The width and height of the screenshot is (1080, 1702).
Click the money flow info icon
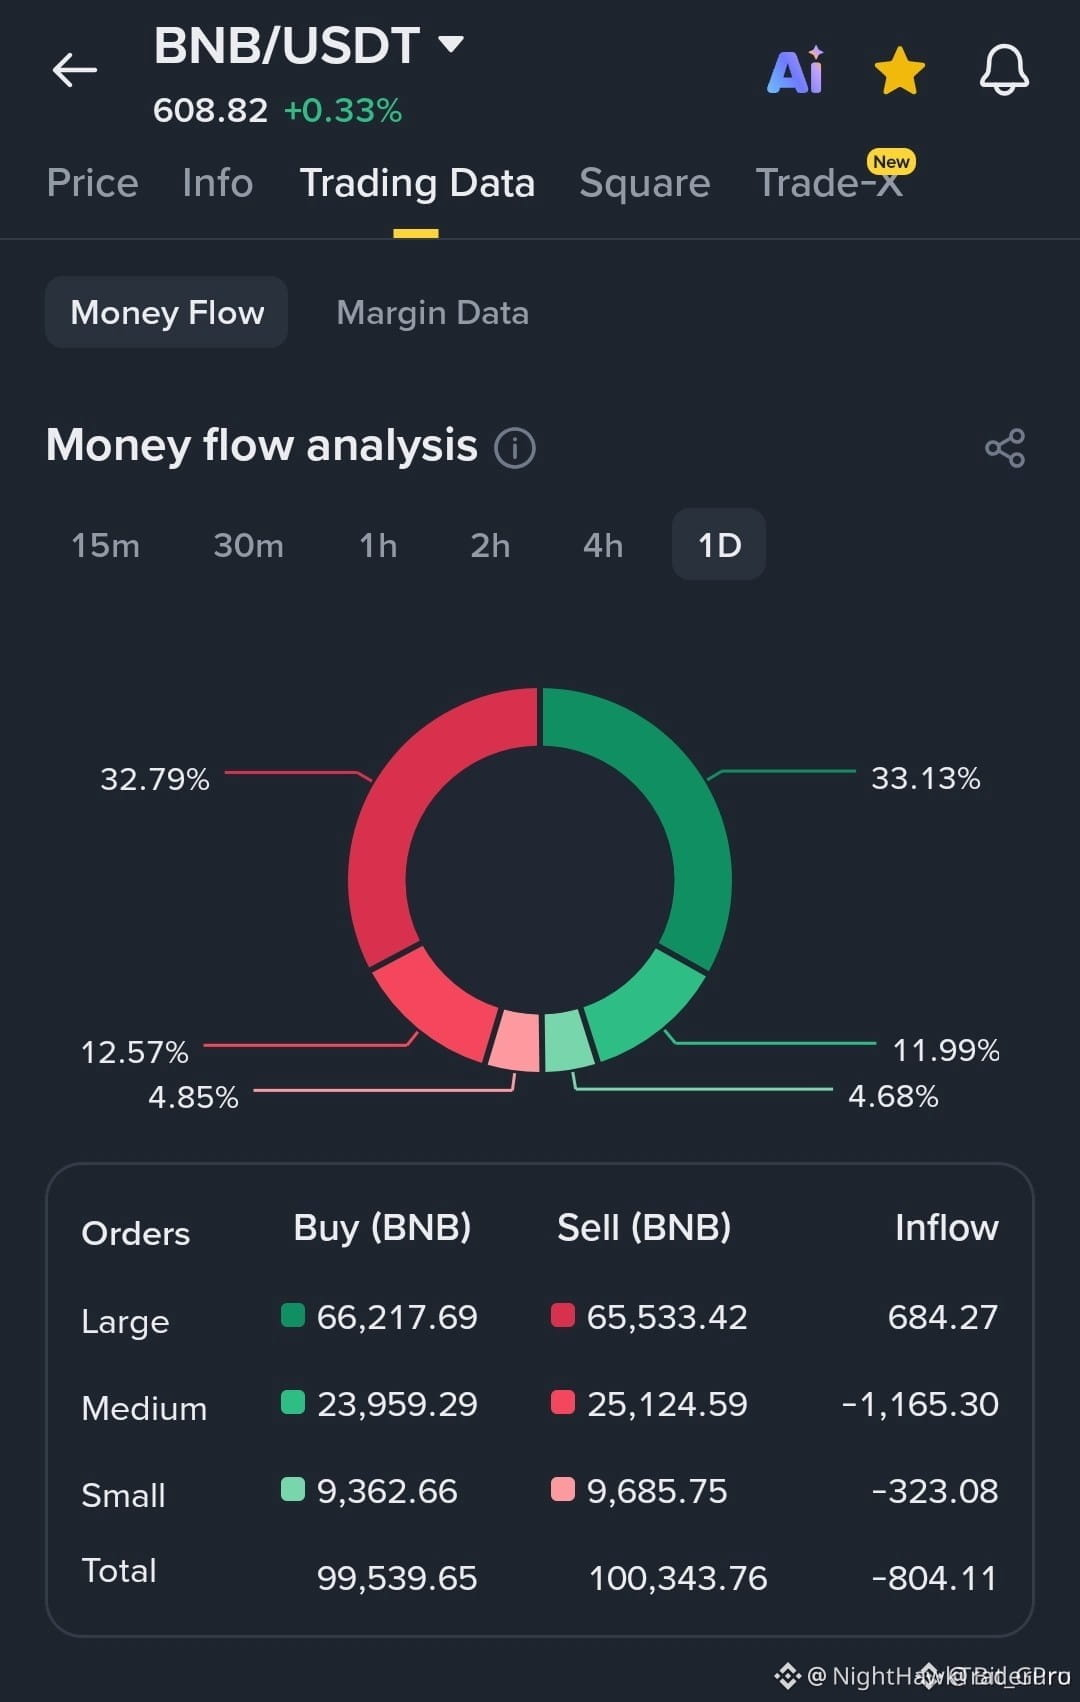(x=515, y=447)
